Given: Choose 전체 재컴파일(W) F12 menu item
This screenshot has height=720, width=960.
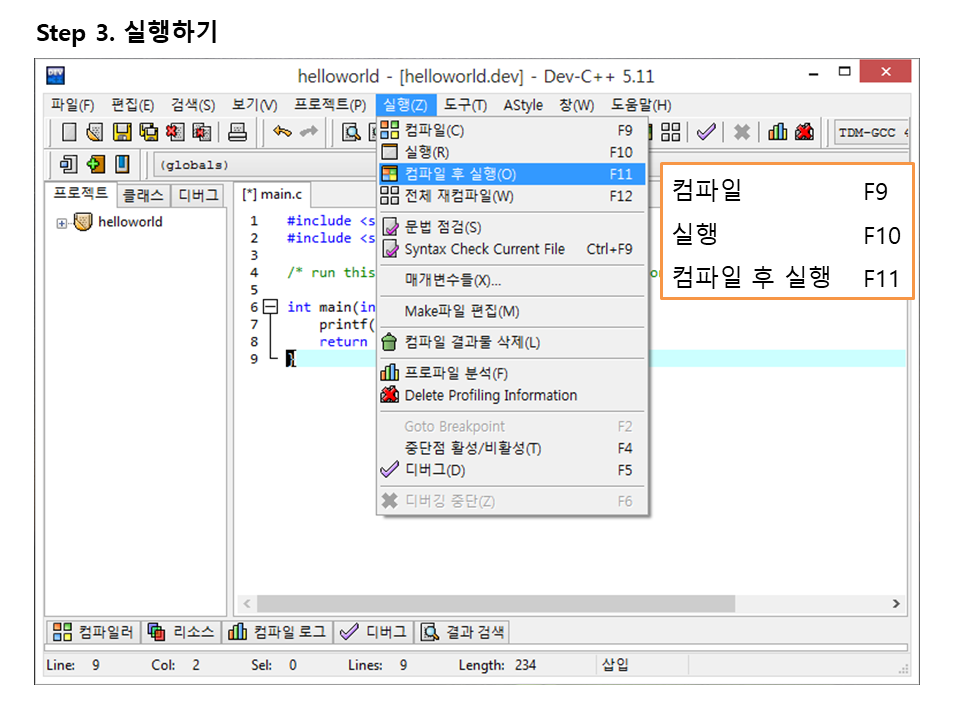Looking at the screenshot, I should coord(512,196).
